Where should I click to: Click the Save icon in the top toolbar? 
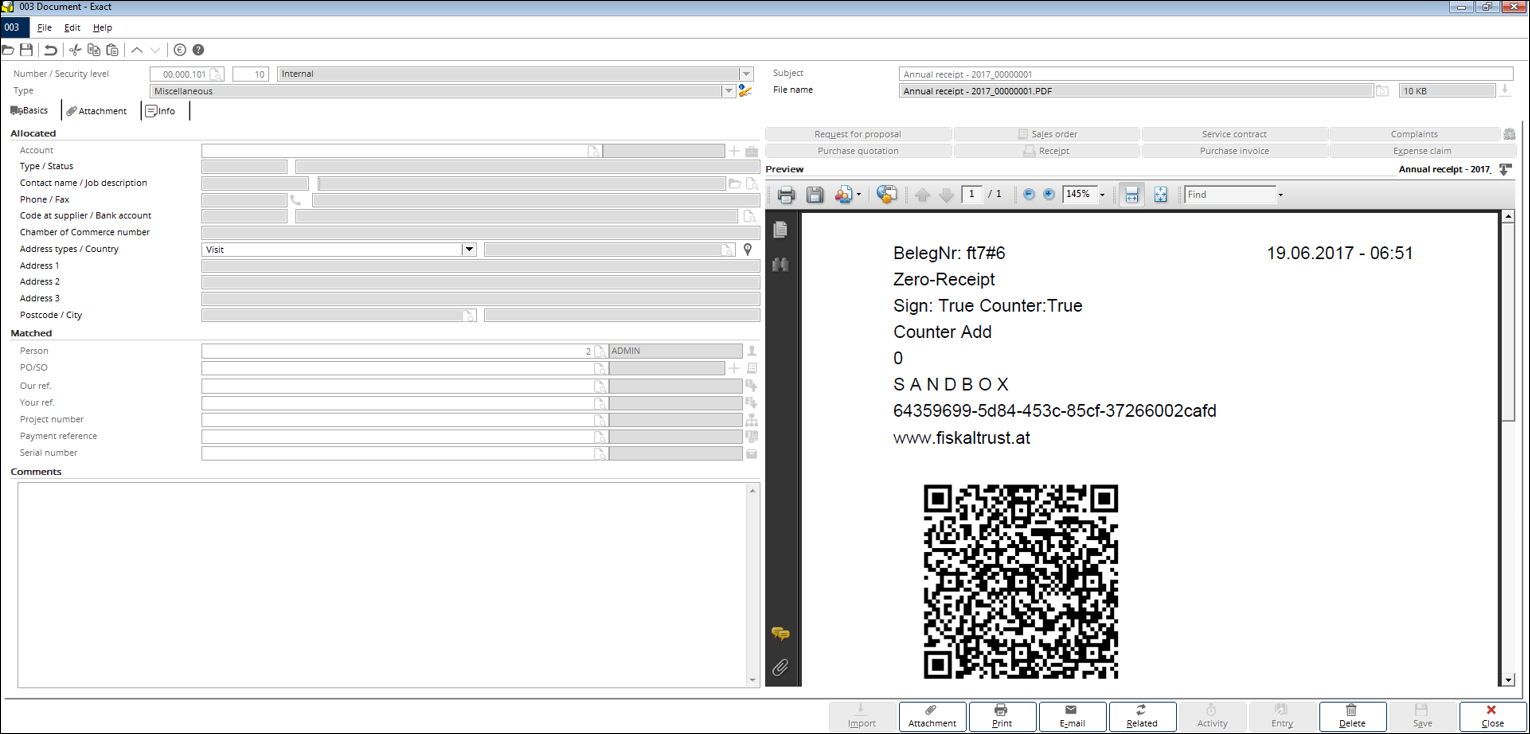pyautogui.click(x=27, y=49)
